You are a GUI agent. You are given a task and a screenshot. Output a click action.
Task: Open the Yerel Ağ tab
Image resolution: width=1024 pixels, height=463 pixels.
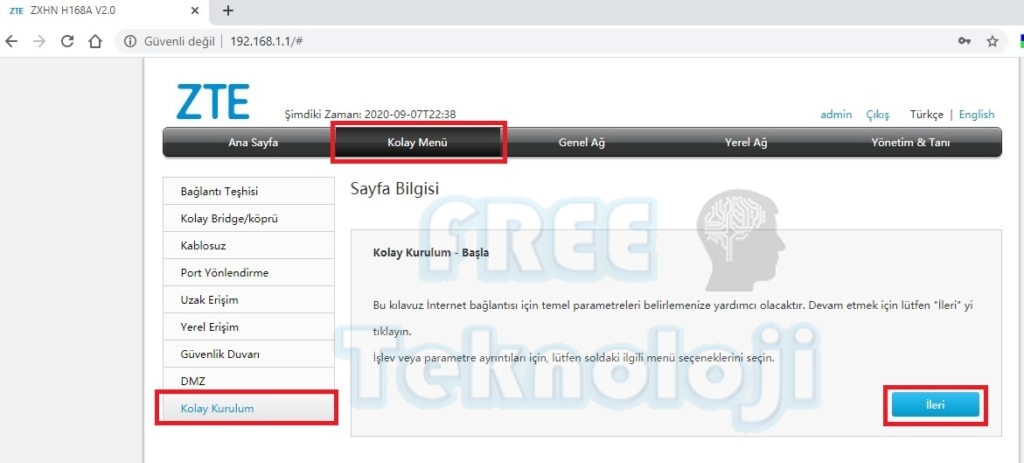[x=745, y=142]
